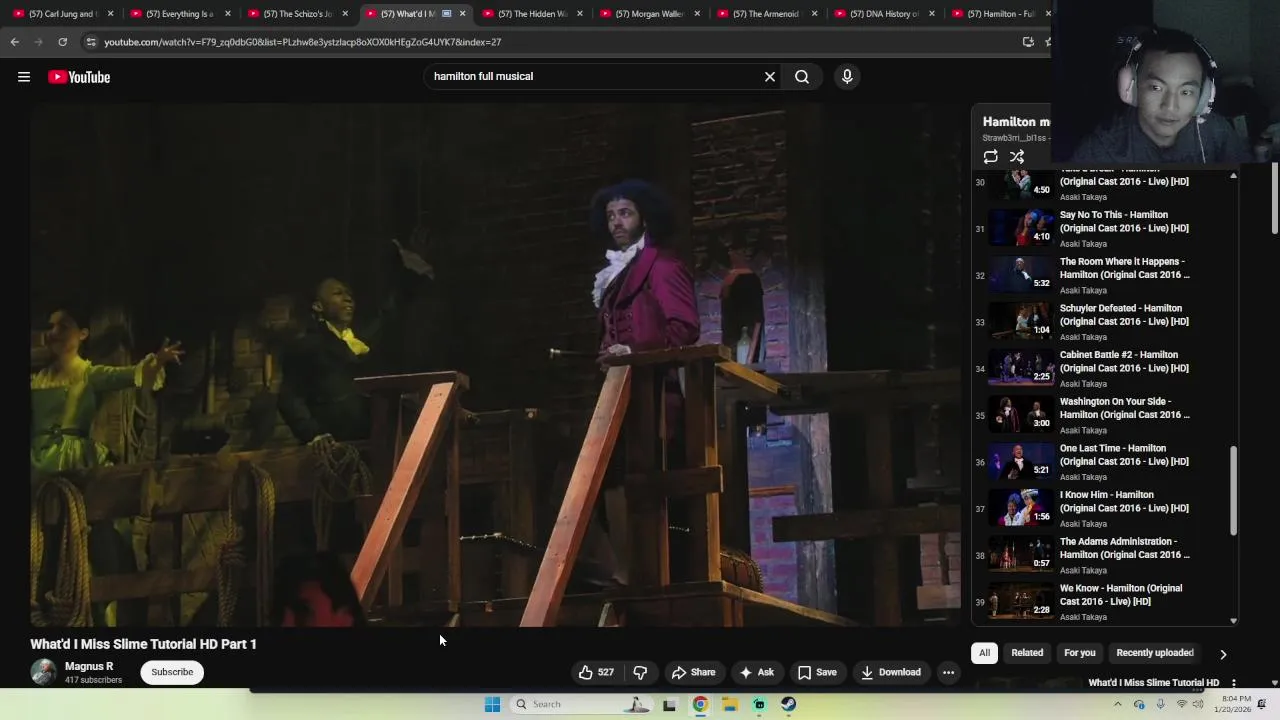Click the install app icon in address bar
Image resolution: width=1280 pixels, height=720 pixels.
1028,42
